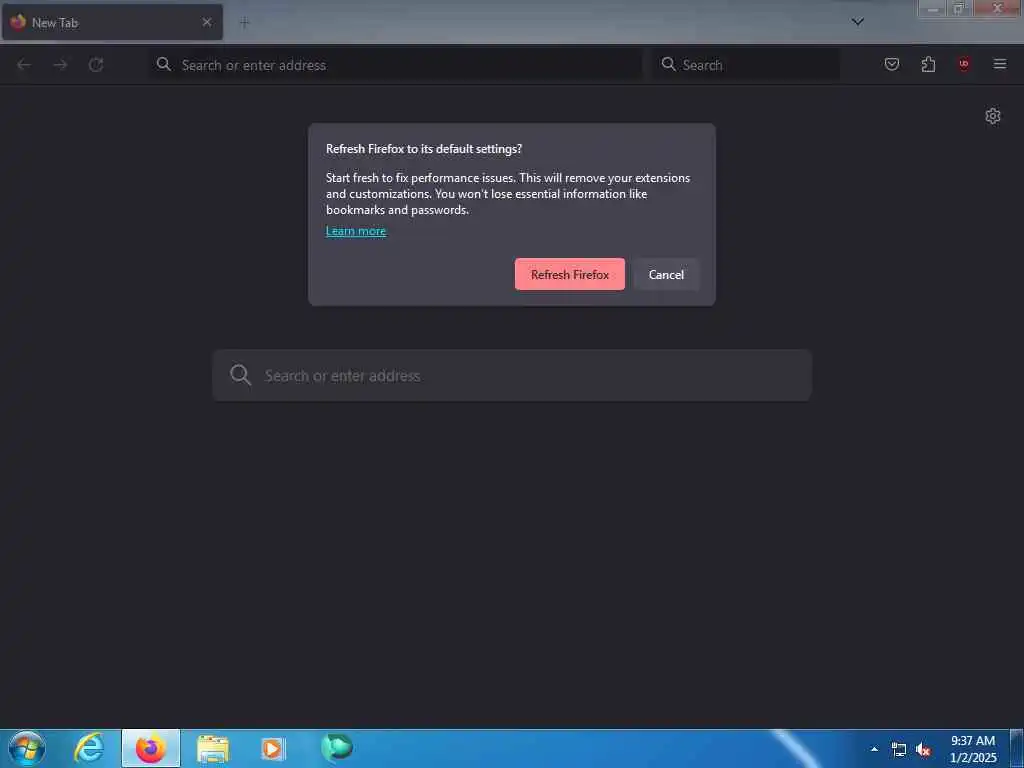
Task: Open Windows Explorer from taskbar
Action: [213, 749]
